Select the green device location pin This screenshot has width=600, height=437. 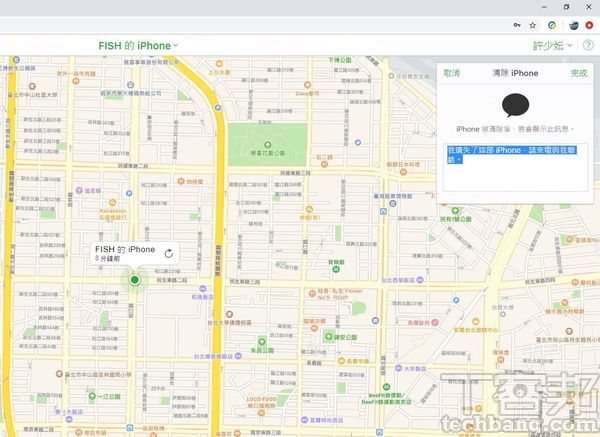pyautogui.click(x=134, y=280)
